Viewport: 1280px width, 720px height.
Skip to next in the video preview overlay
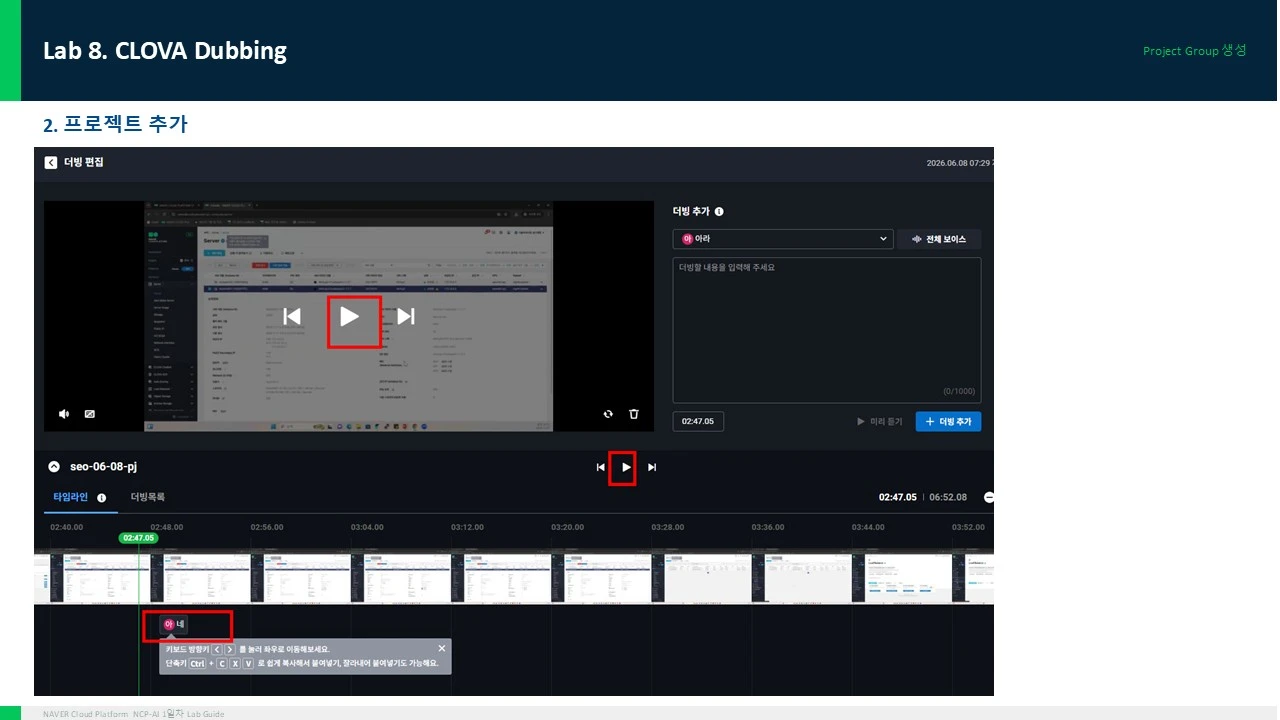pyautogui.click(x=405, y=316)
